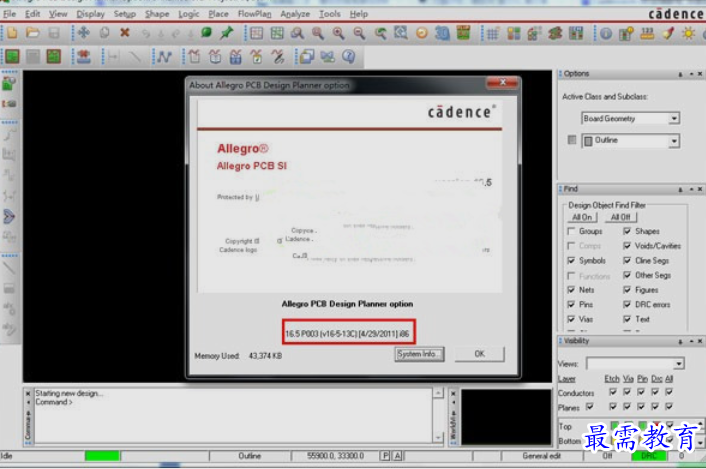Toggle the Planes All visibility checkbox
The image size is (706, 469).
[670, 406]
